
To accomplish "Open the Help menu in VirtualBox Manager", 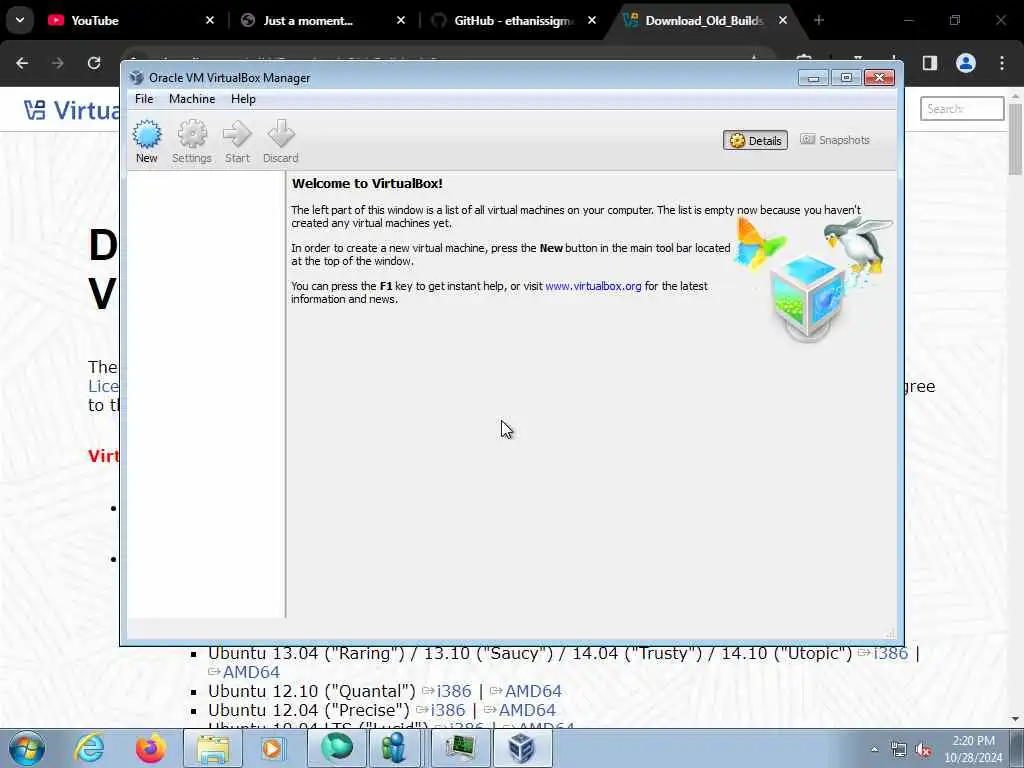I will [x=243, y=99].
